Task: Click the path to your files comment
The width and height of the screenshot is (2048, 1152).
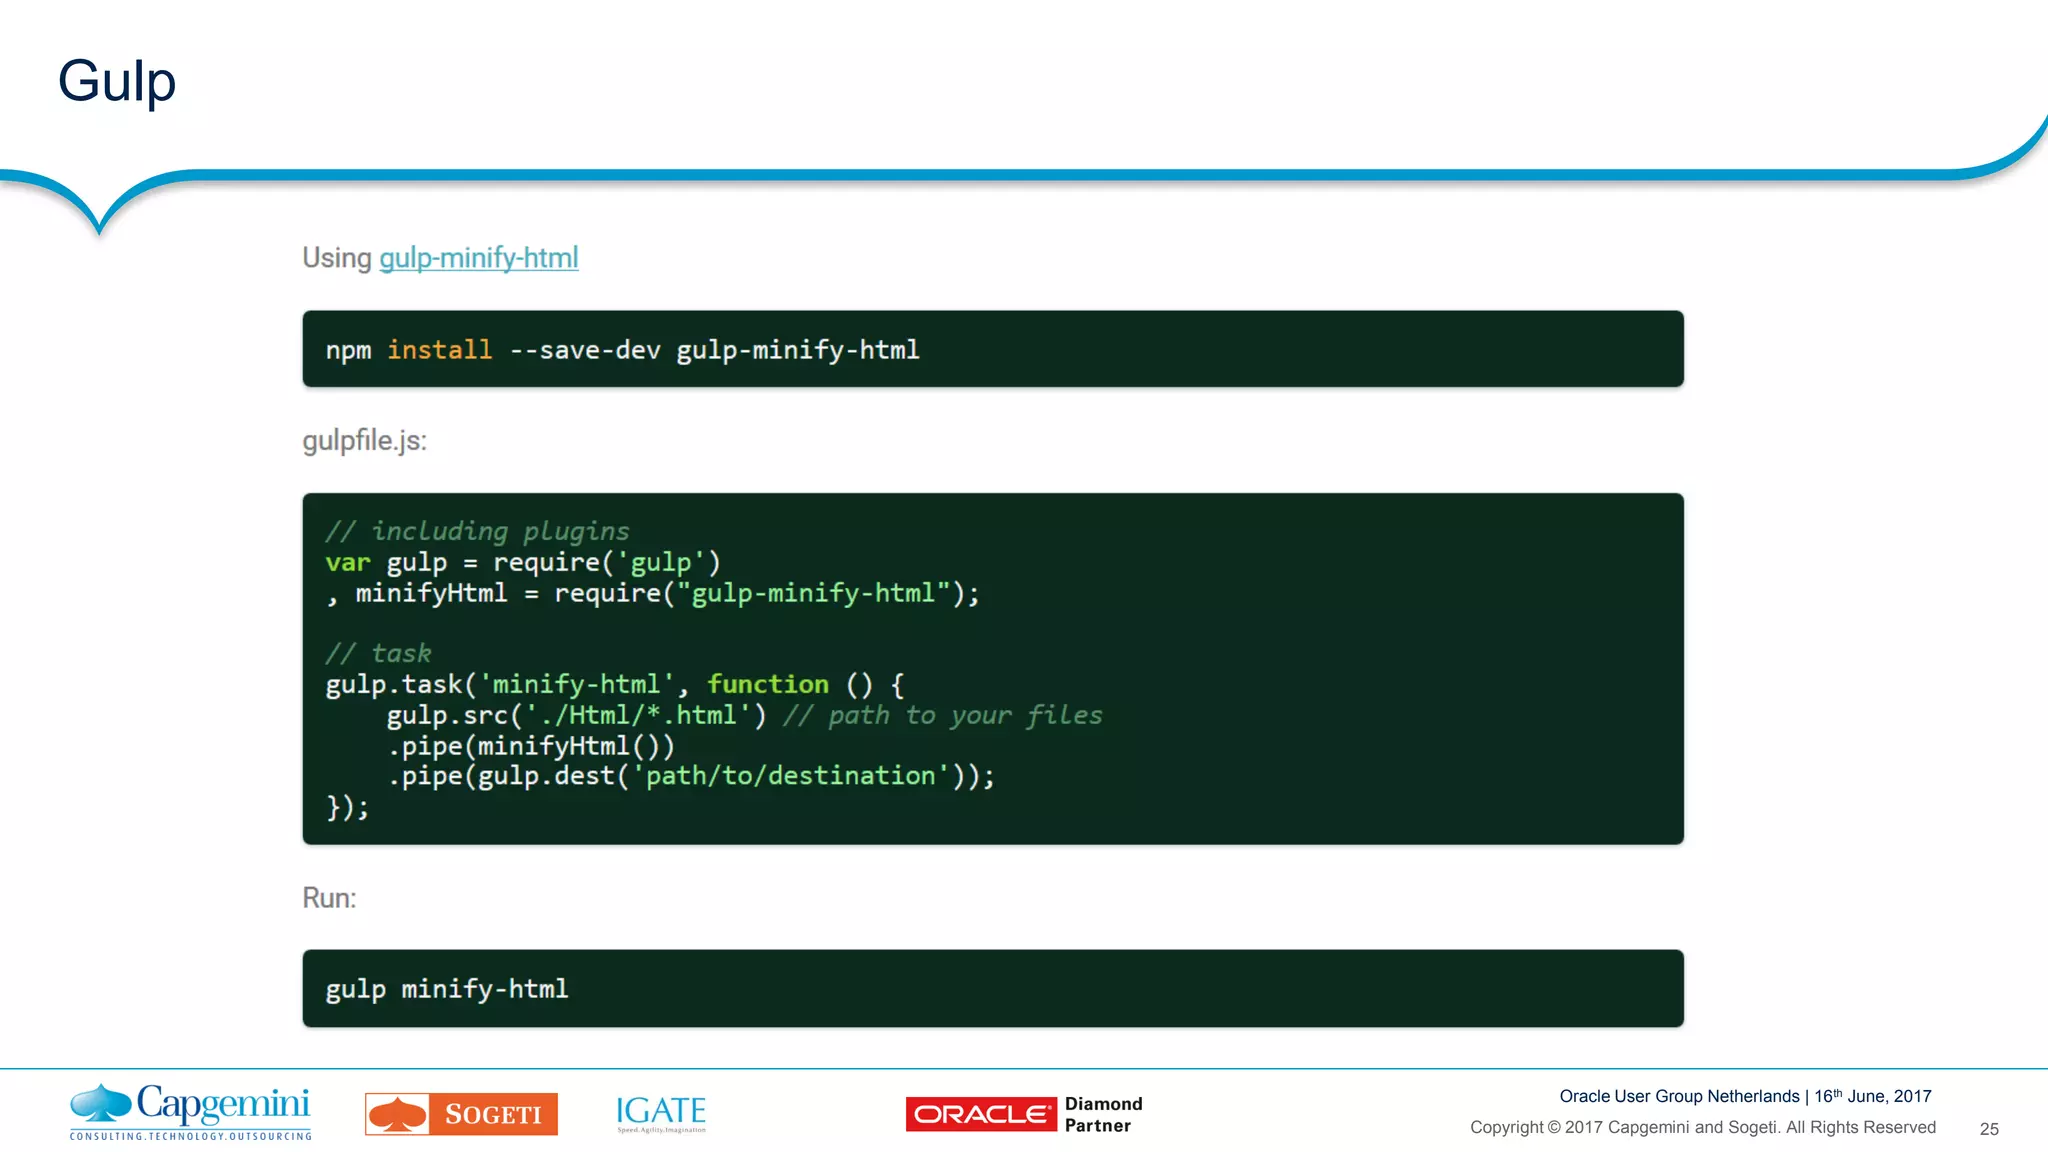Action: pyautogui.click(x=942, y=715)
